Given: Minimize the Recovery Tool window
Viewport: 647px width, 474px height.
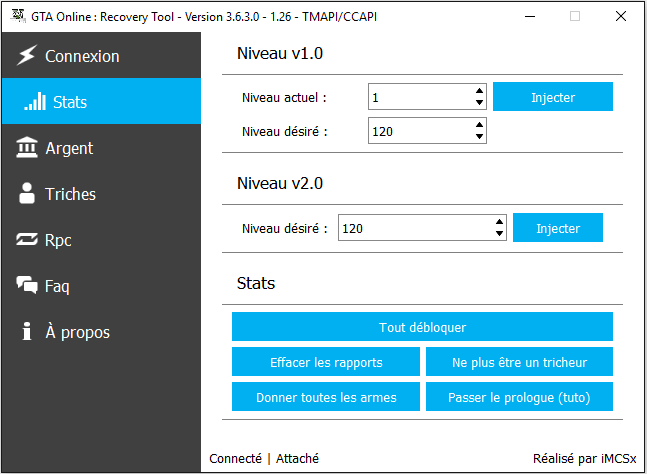Looking at the screenshot, I should click(530, 17).
